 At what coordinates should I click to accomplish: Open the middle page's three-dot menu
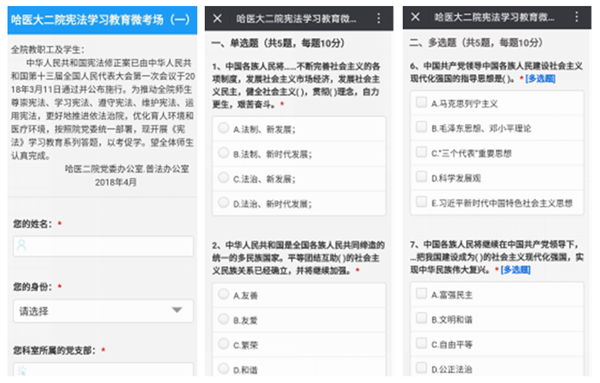coord(378,18)
